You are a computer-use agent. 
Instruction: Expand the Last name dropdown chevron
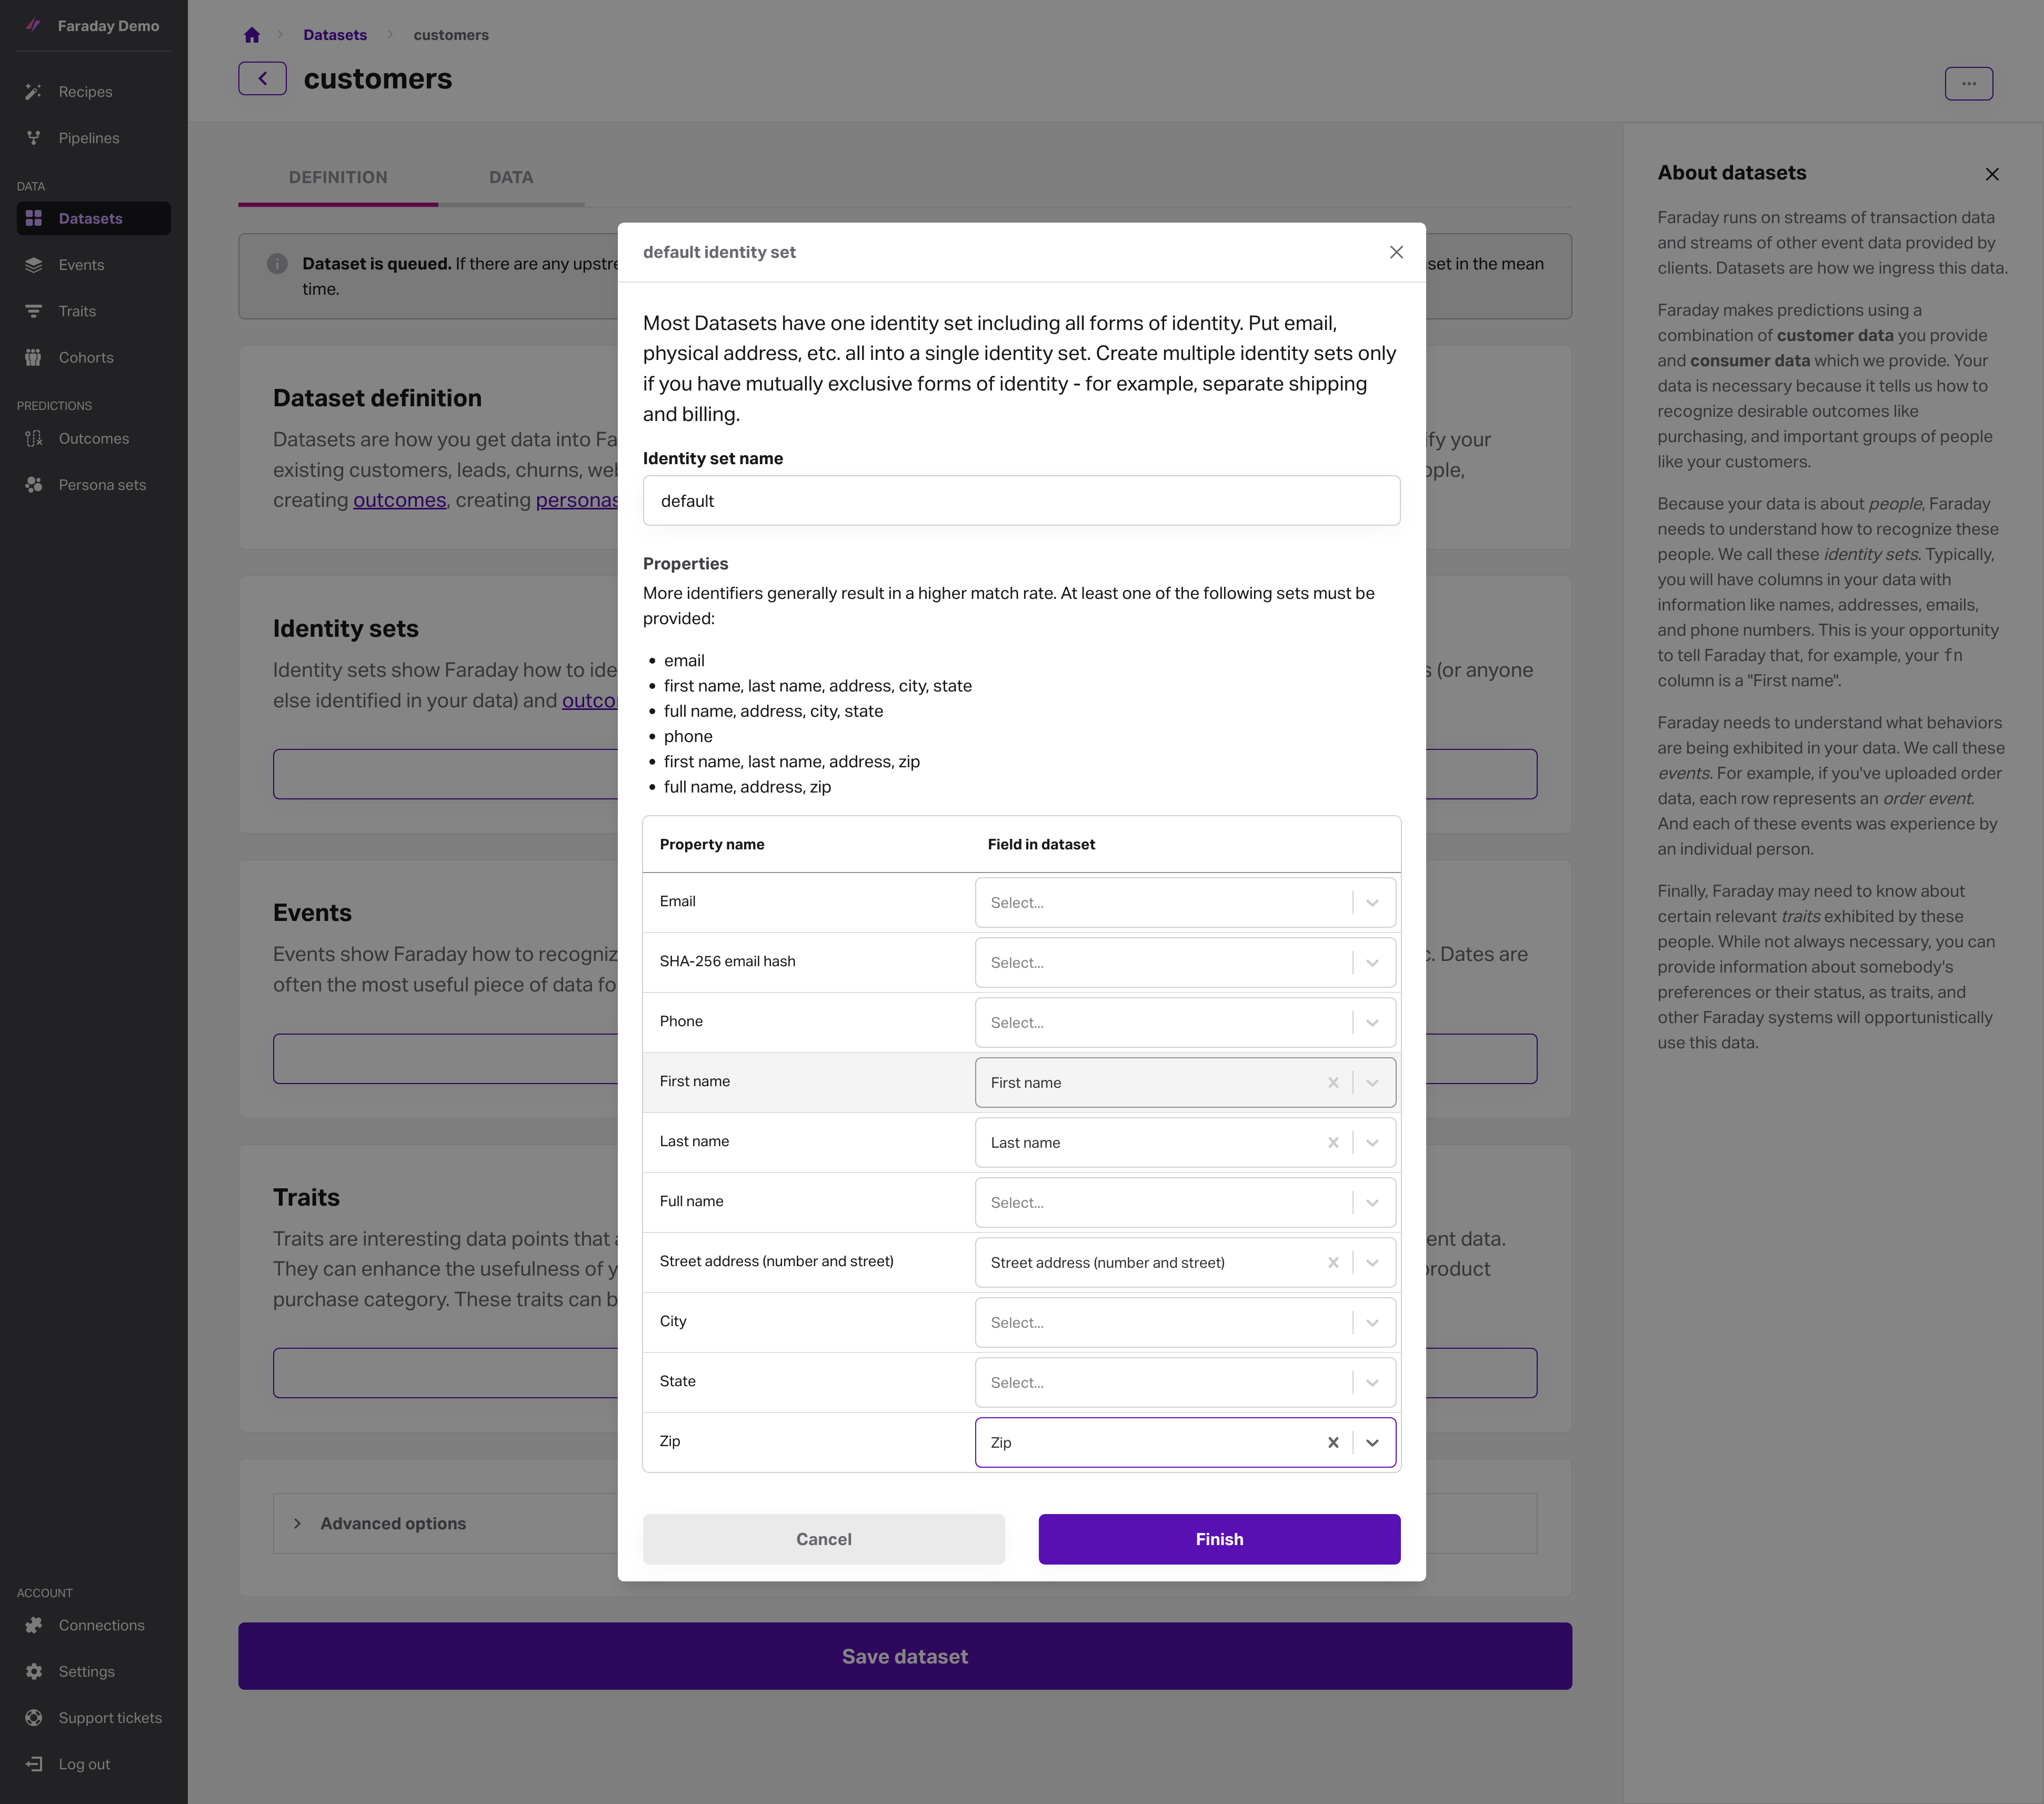1372,1142
